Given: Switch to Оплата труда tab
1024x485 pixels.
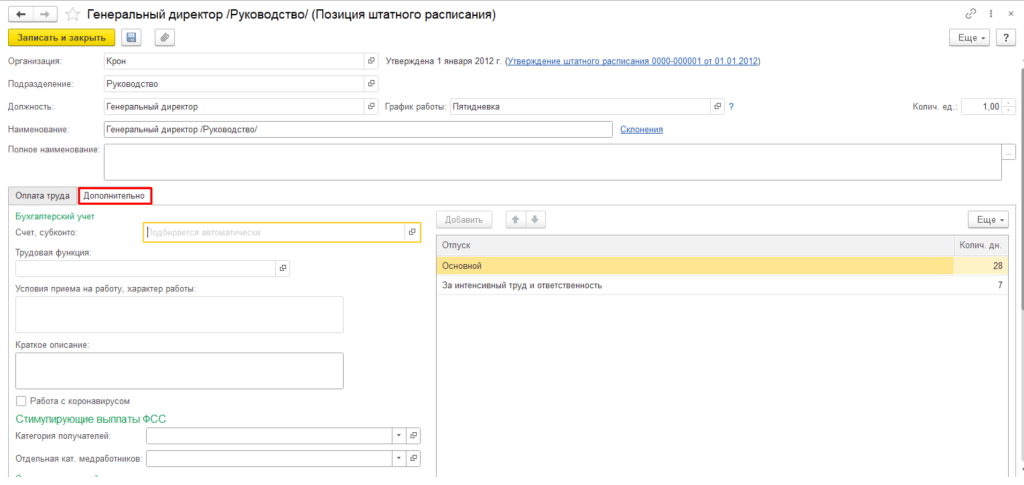Looking at the screenshot, I should click(42, 195).
